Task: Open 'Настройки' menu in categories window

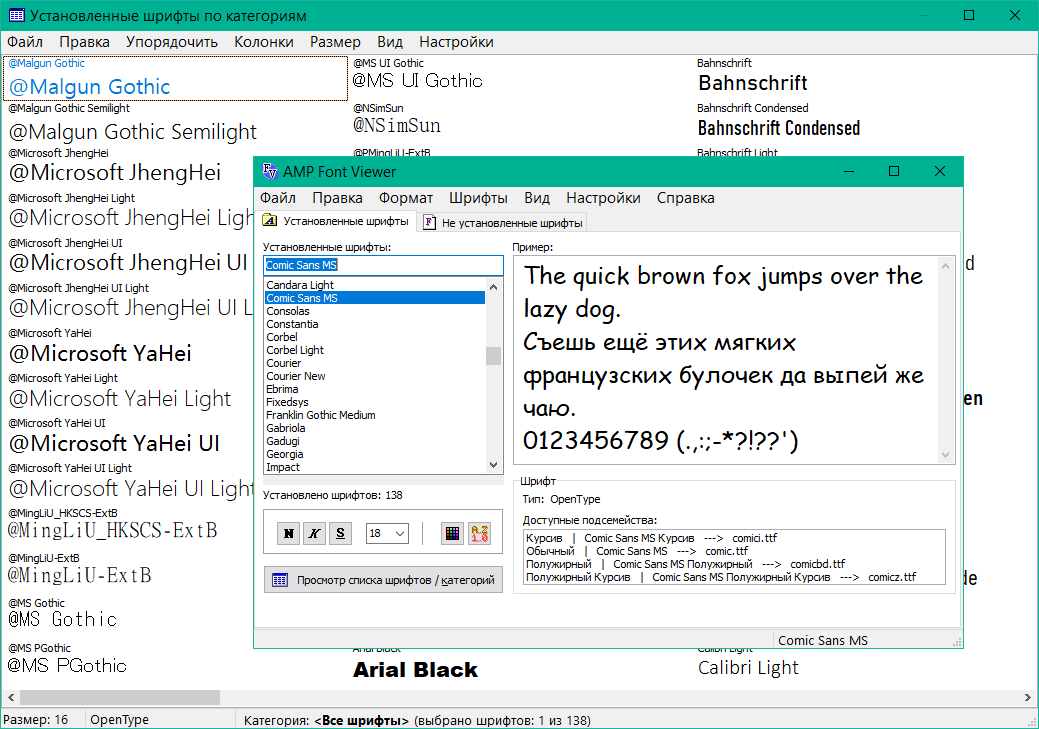Action: [x=456, y=42]
